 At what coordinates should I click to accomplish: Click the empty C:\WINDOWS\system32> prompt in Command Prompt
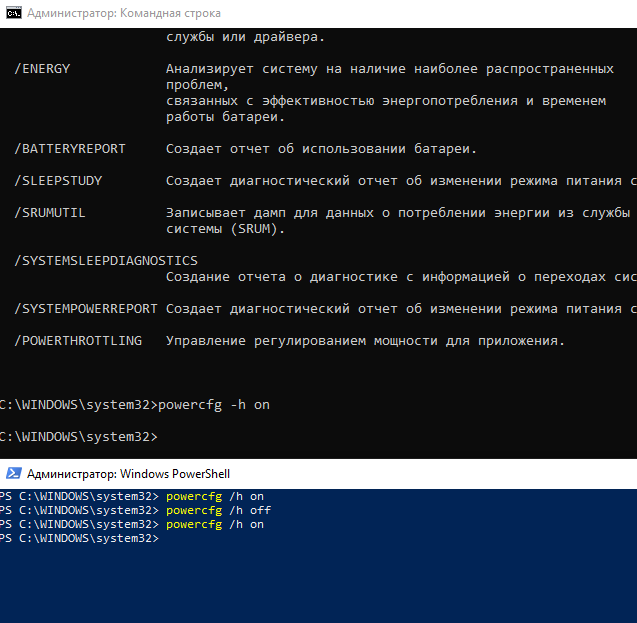coord(78,437)
